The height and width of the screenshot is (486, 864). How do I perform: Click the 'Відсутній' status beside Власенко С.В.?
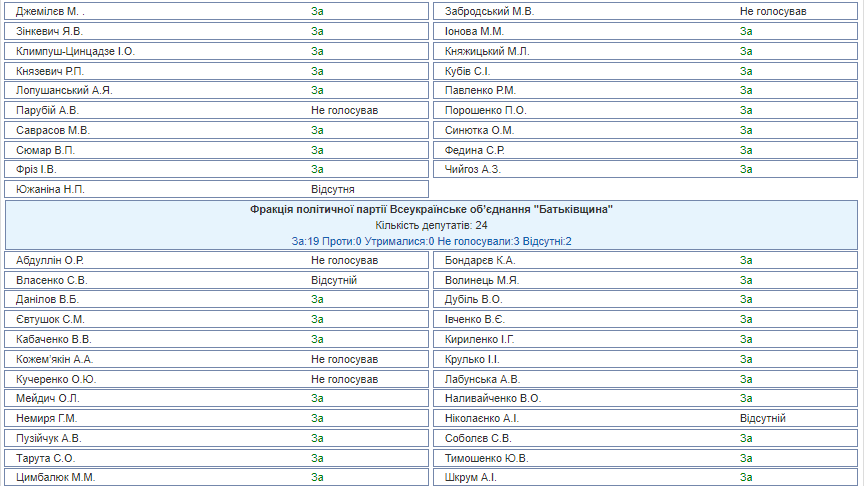click(333, 280)
